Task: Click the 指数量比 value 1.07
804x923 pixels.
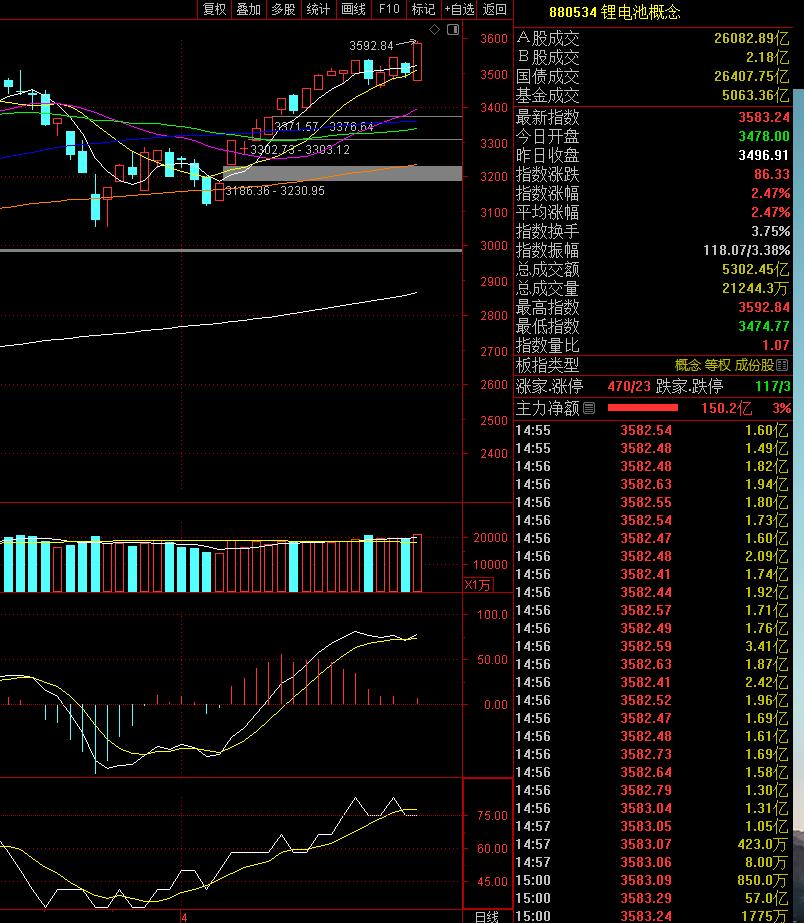Action: tap(776, 345)
